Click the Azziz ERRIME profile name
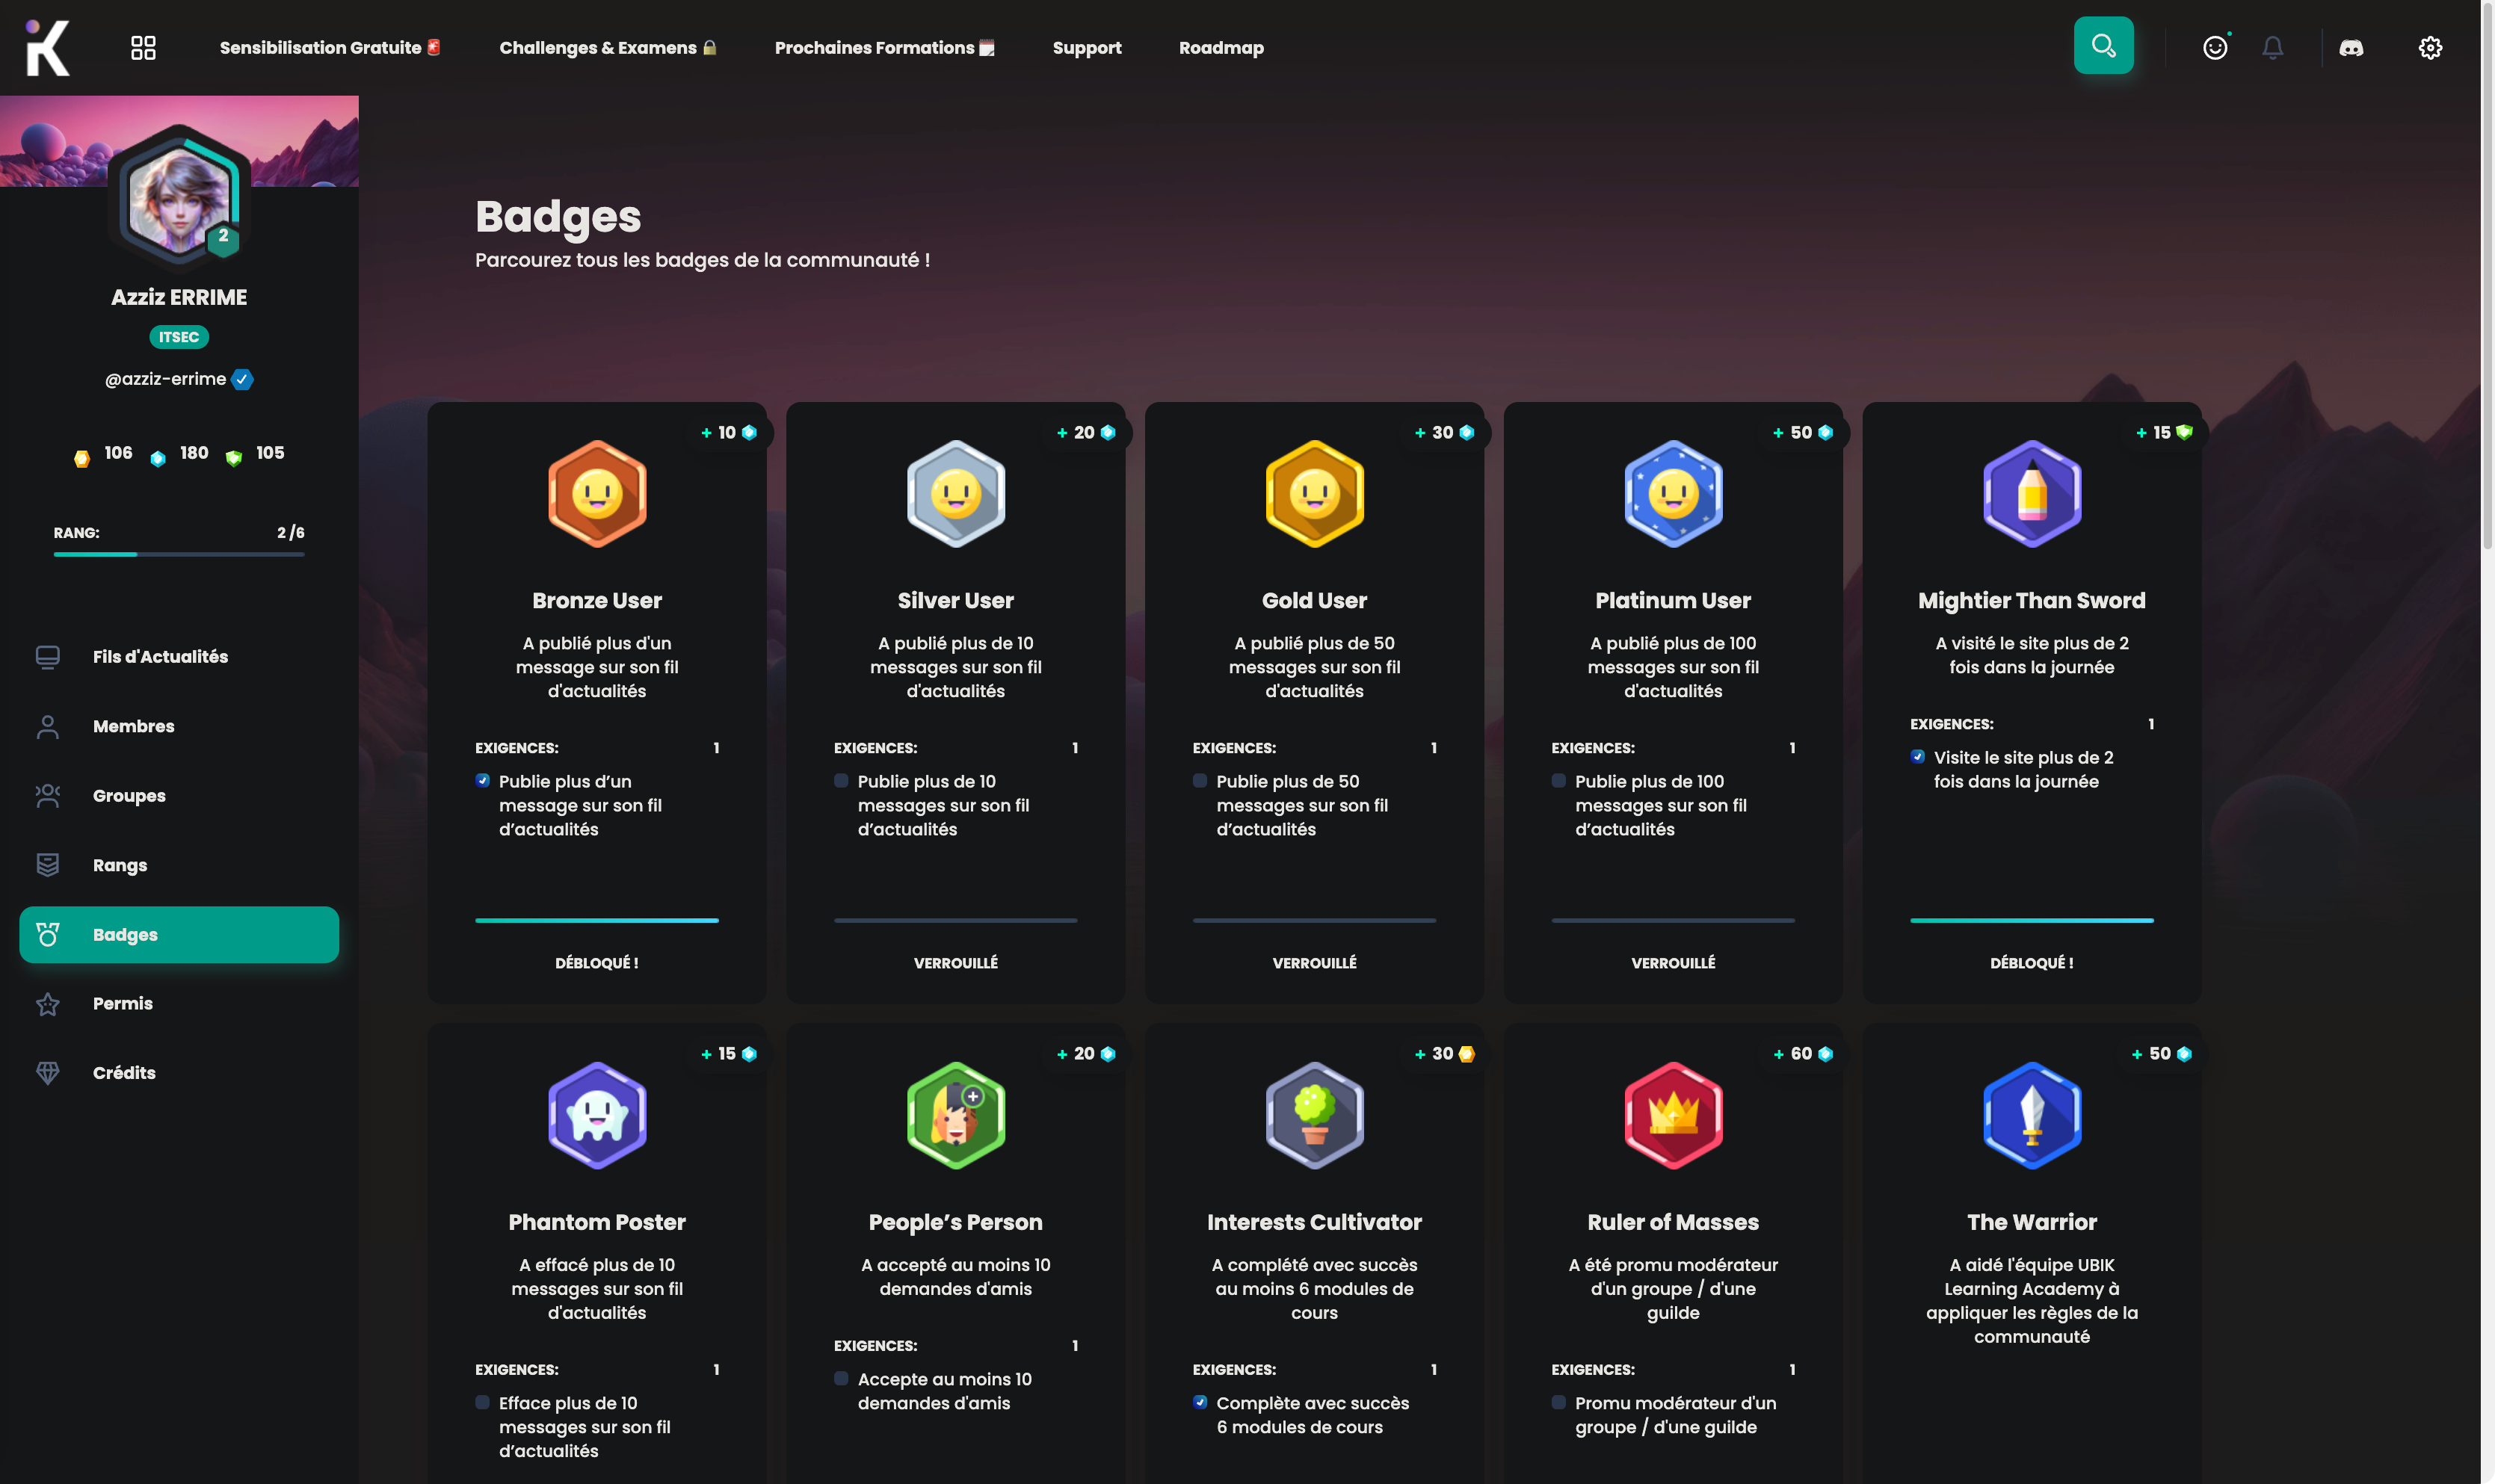The image size is (2495, 1484). (x=179, y=297)
